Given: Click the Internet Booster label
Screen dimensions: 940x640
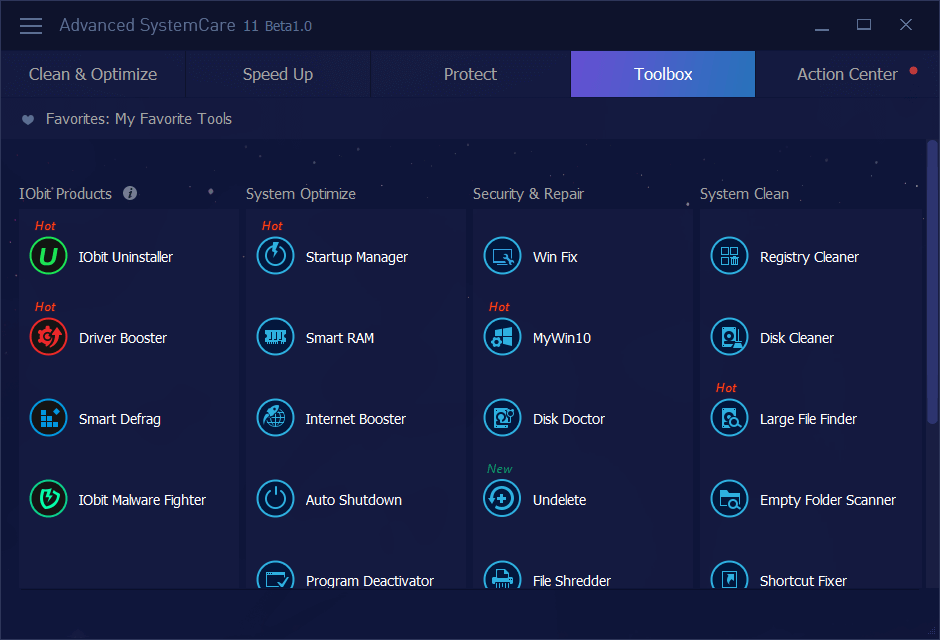Looking at the screenshot, I should 355,419.
